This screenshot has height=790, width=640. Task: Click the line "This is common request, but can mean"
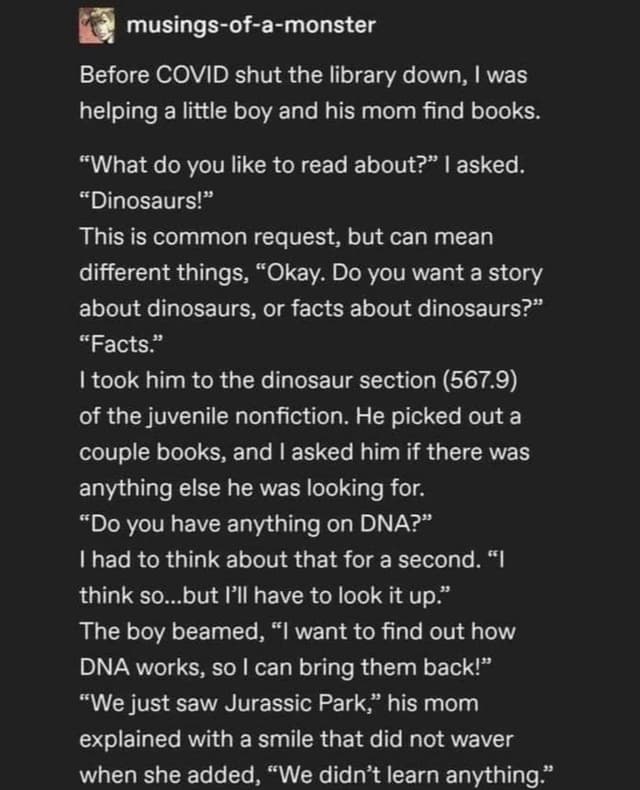point(286,240)
